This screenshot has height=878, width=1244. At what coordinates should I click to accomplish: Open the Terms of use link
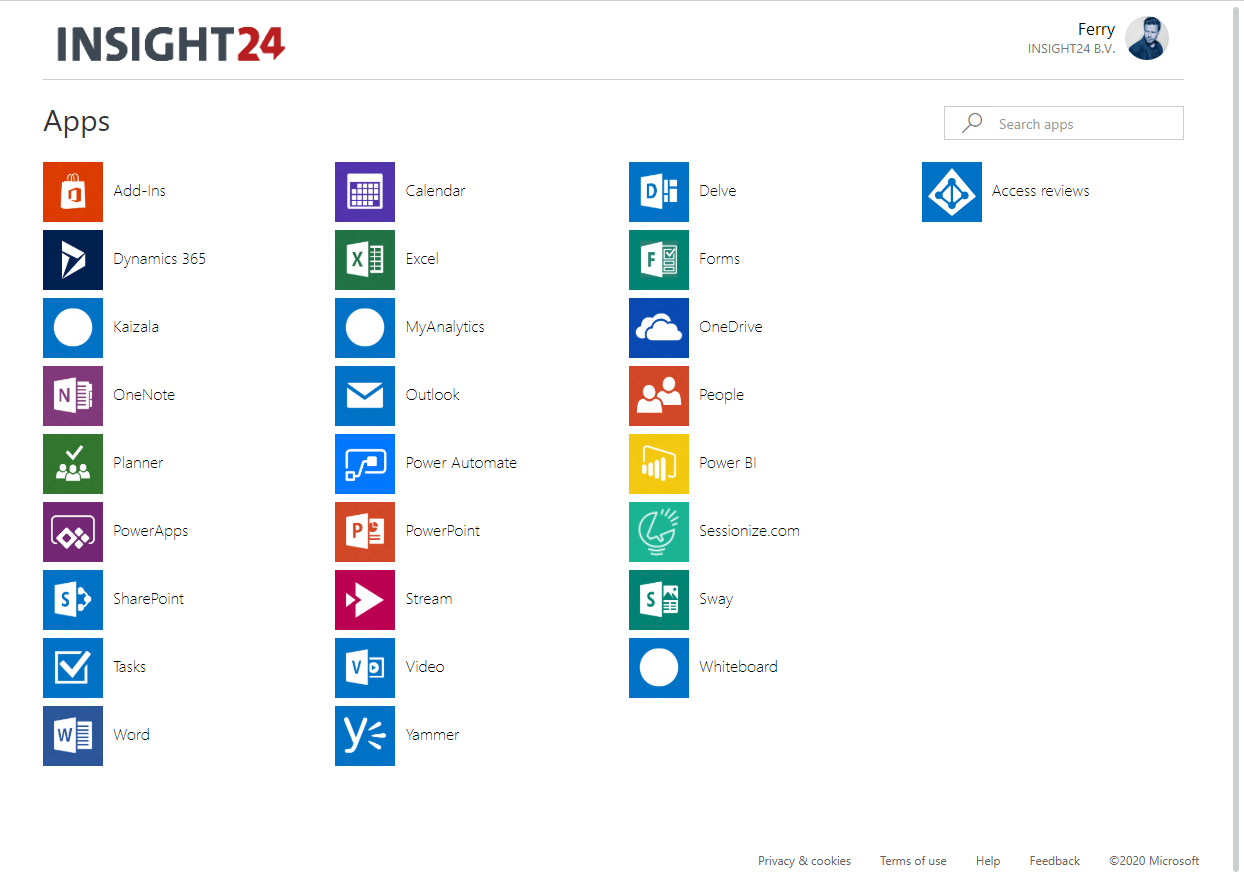pyautogui.click(x=913, y=861)
